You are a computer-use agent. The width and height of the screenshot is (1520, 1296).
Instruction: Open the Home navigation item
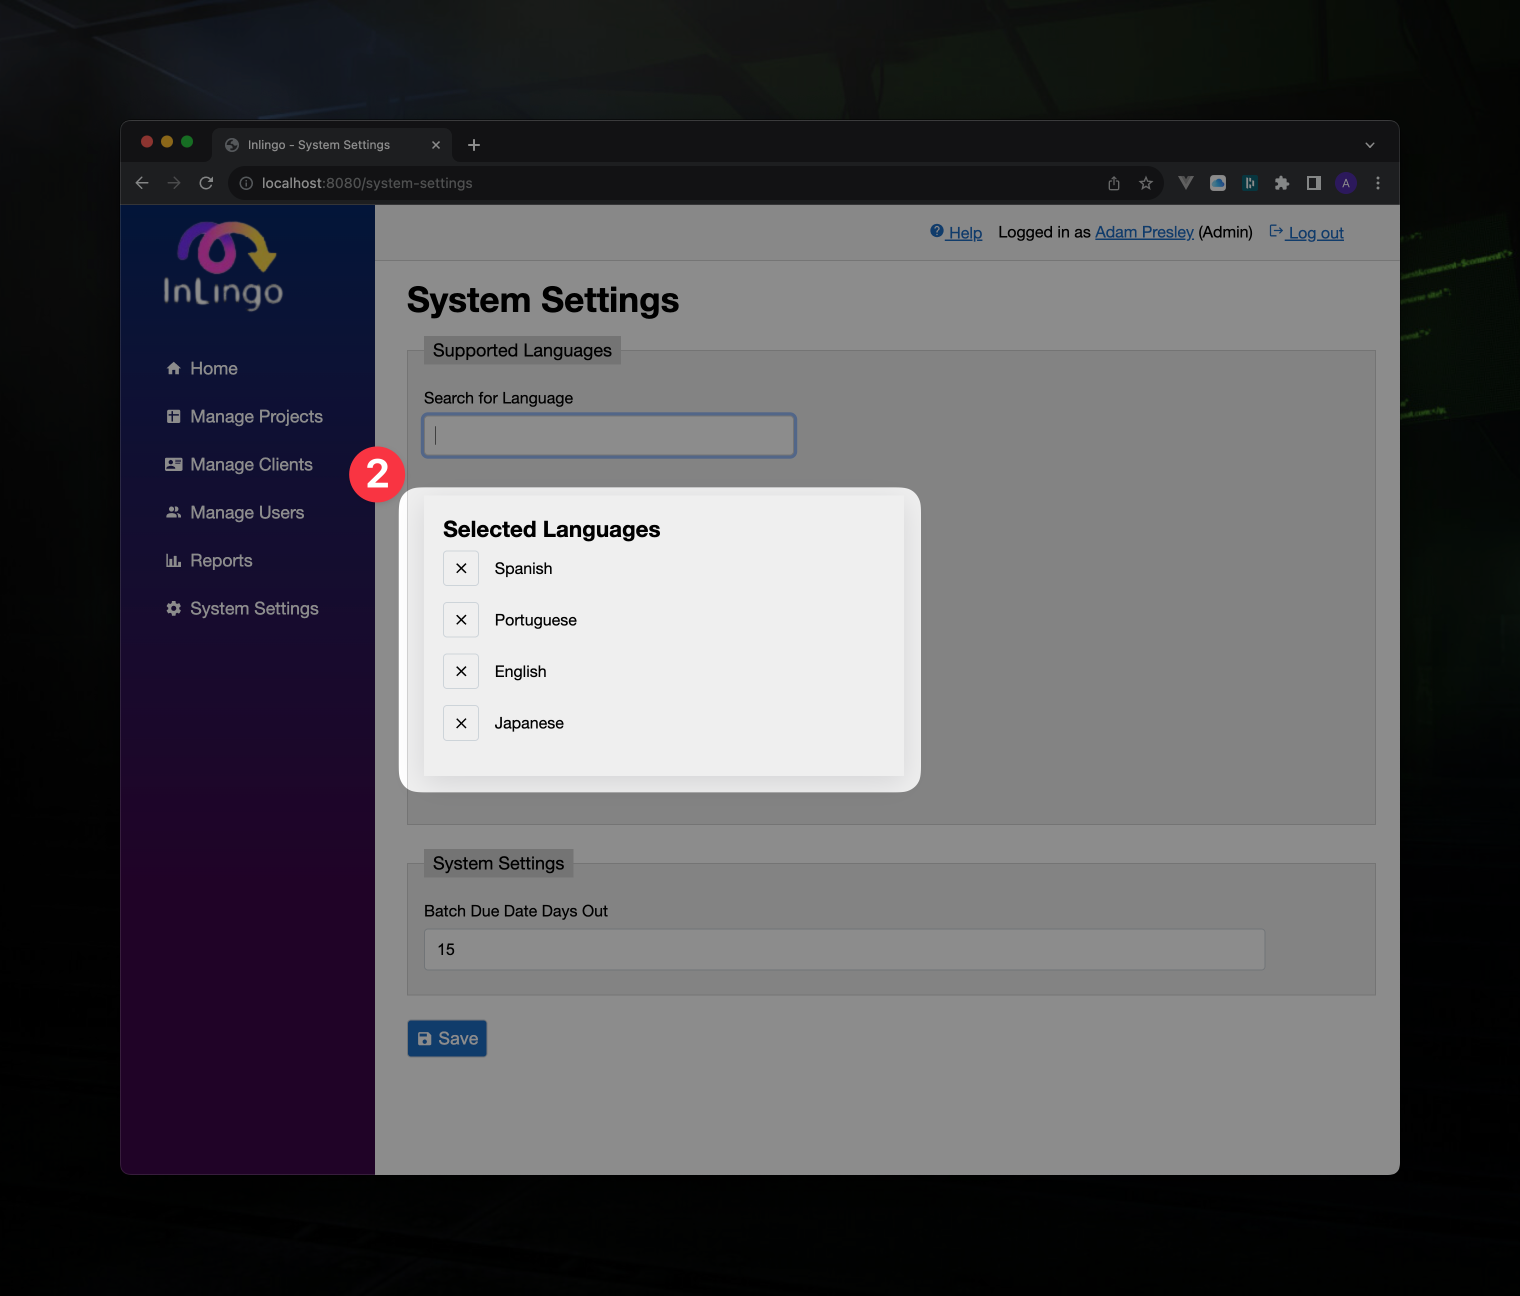pyautogui.click(x=211, y=368)
